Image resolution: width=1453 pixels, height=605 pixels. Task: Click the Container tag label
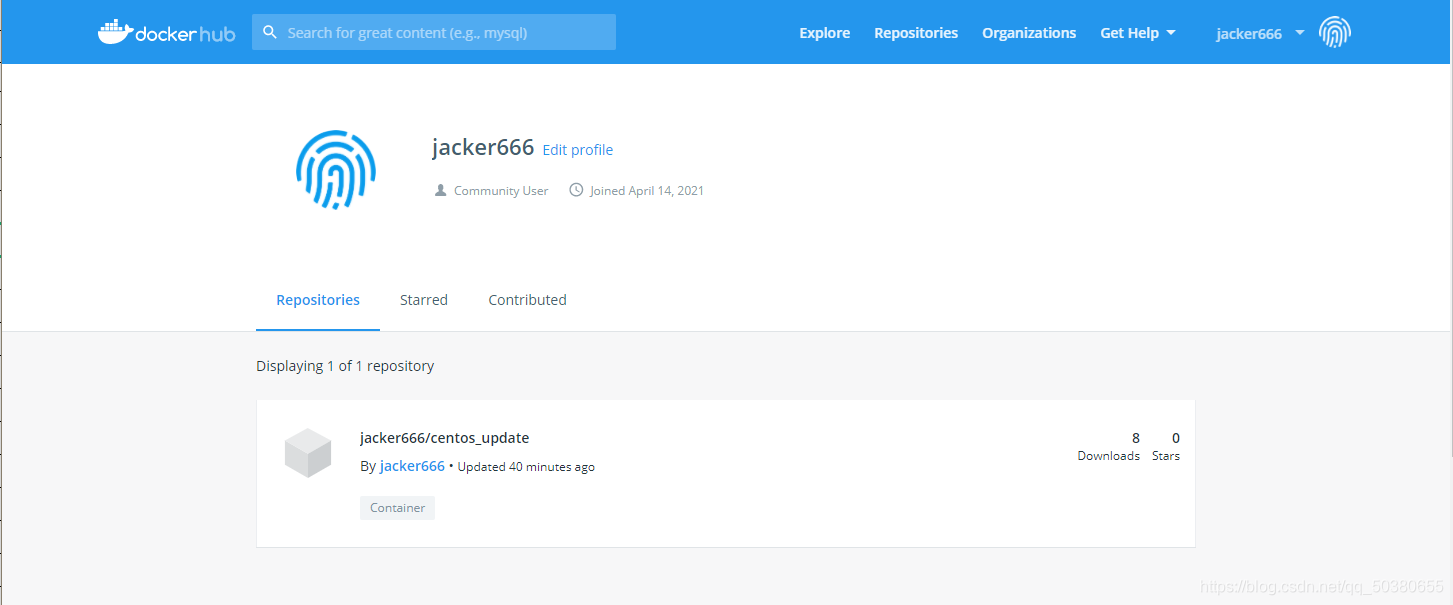(x=397, y=507)
